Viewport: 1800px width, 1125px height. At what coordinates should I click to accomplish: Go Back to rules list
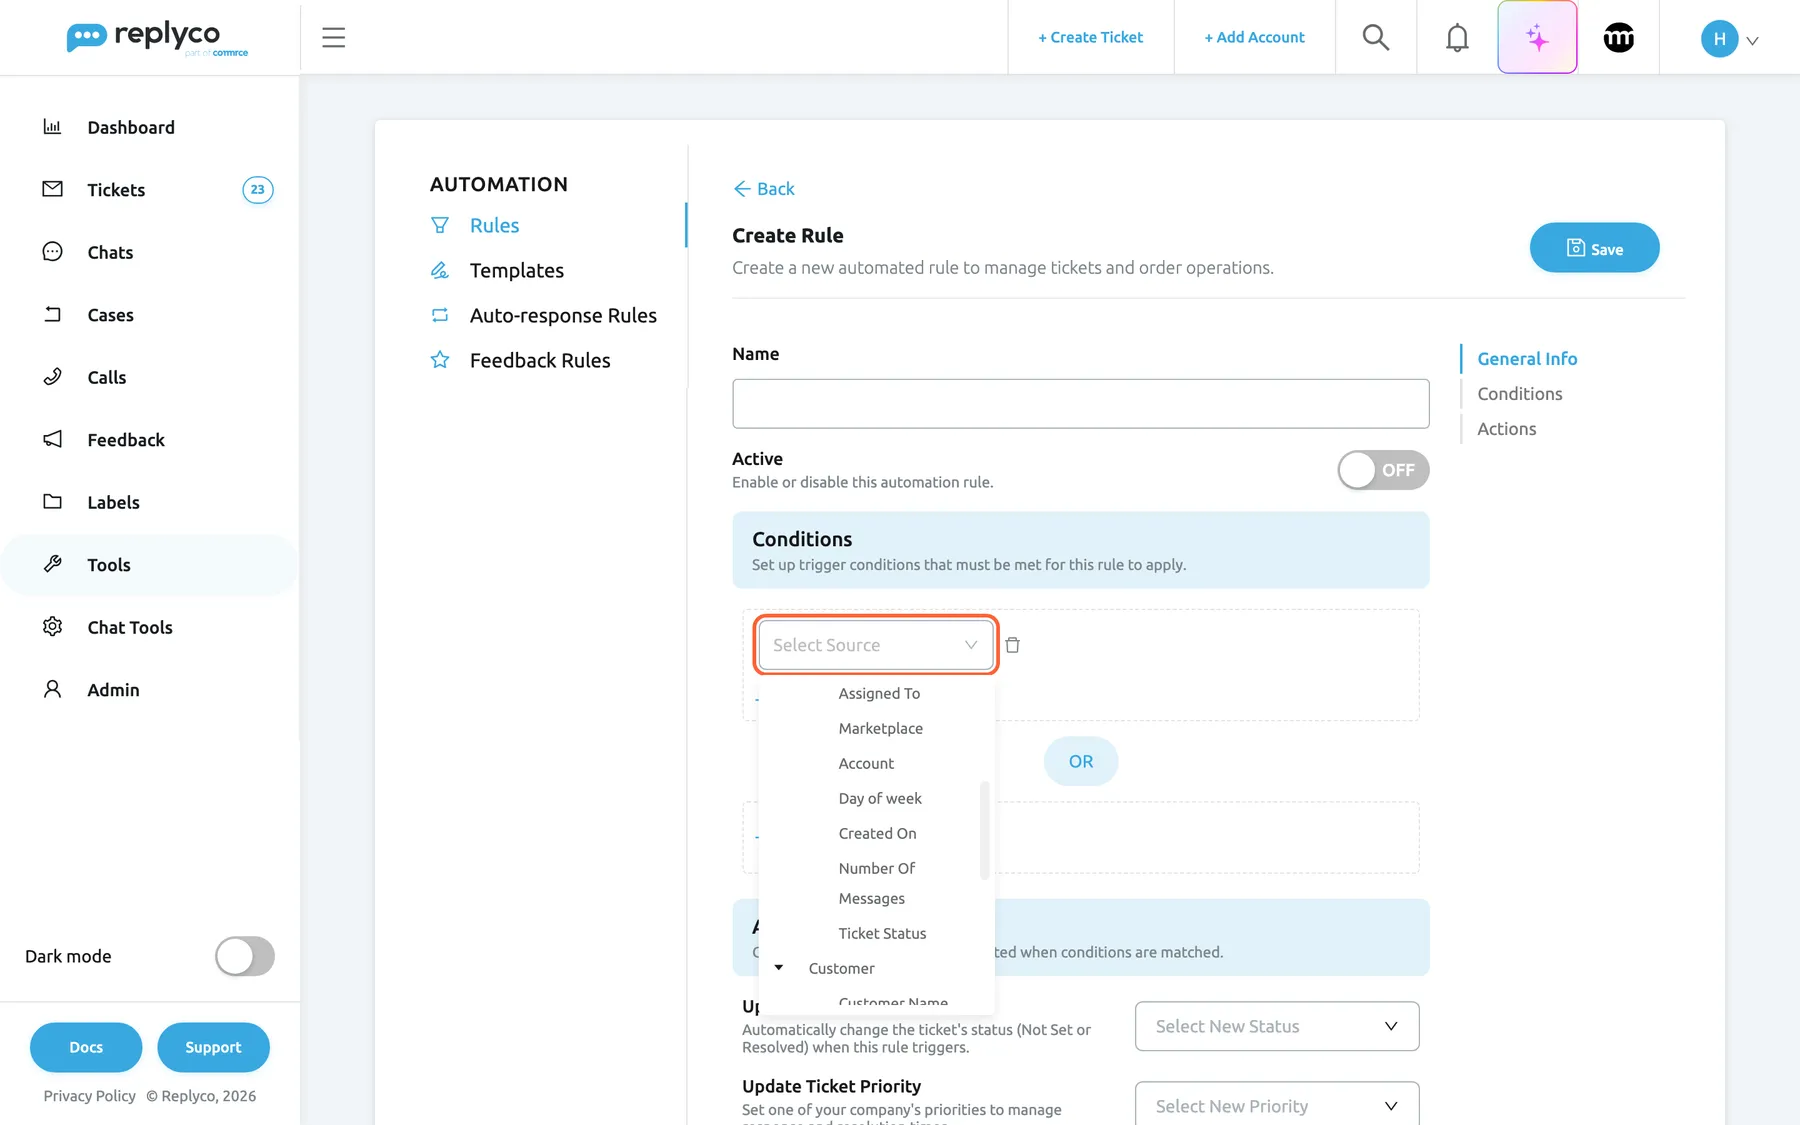(763, 189)
